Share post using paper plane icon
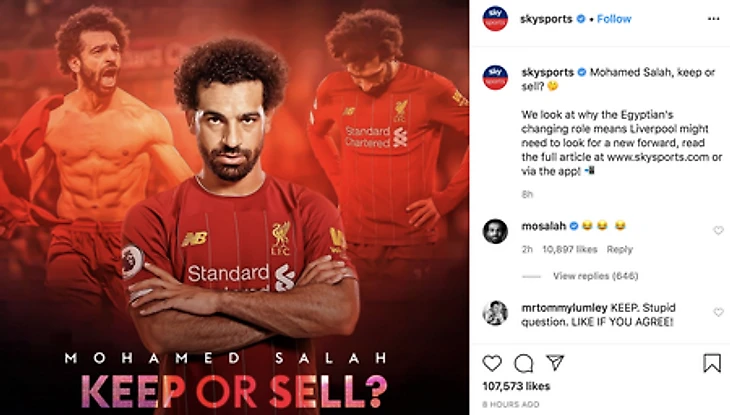 point(555,362)
